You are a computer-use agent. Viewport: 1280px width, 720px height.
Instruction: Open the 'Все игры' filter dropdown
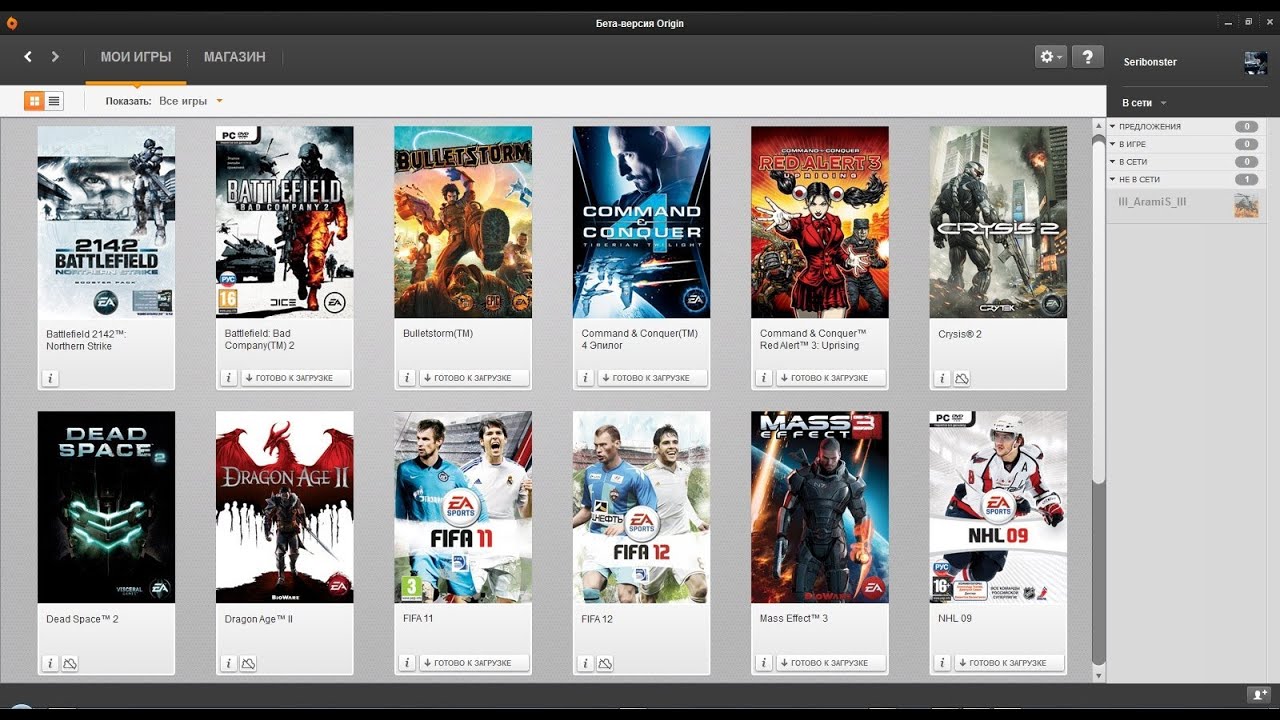pyautogui.click(x=191, y=101)
